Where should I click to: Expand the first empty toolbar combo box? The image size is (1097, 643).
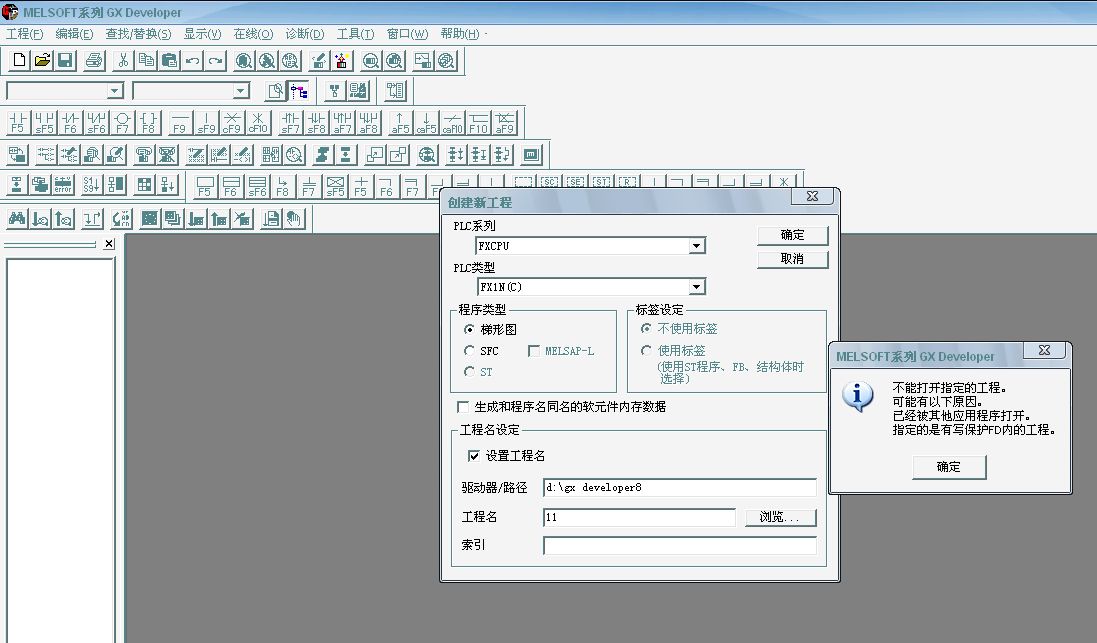115,91
